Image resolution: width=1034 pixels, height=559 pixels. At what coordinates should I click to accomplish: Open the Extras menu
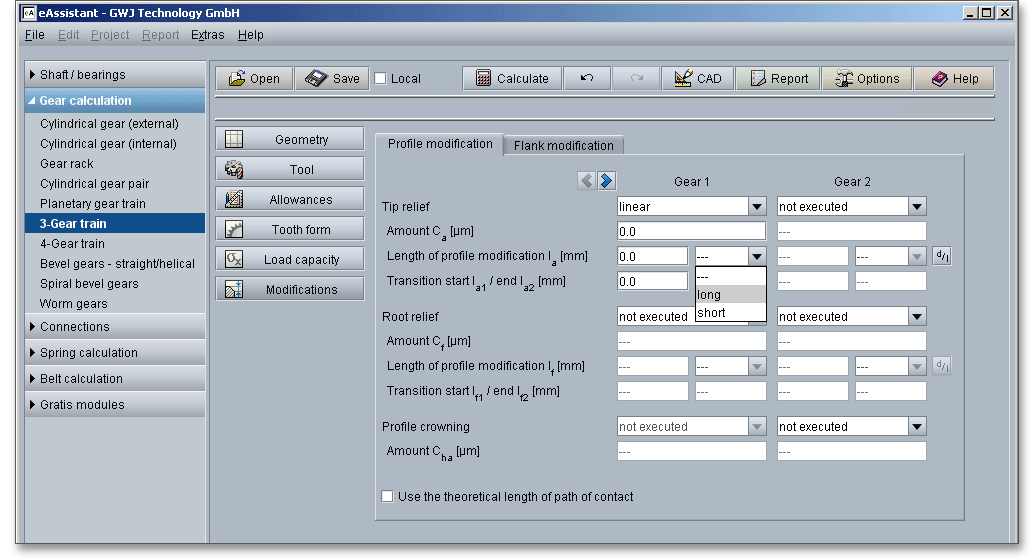pyautogui.click(x=207, y=35)
